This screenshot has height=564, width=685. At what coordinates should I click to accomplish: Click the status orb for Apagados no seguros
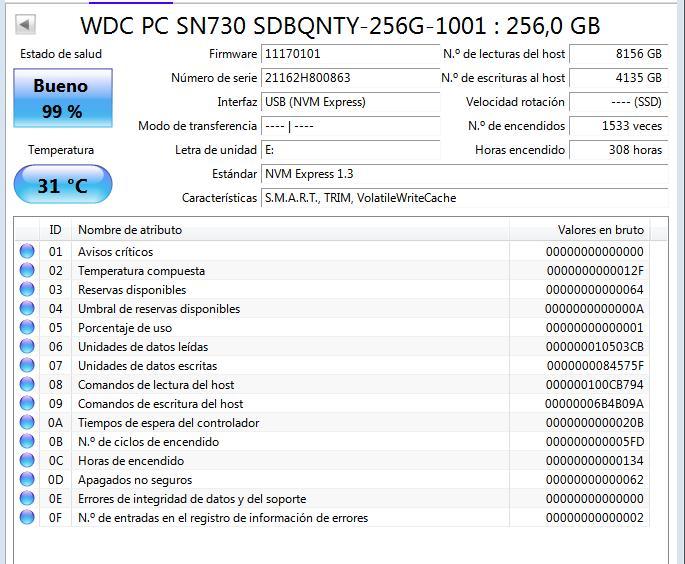click(x=27, y=480)
